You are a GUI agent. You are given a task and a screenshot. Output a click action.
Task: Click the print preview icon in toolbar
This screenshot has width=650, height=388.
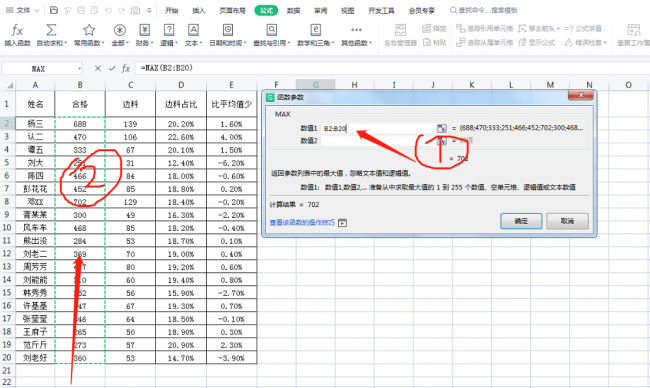[x=95, y=10]
